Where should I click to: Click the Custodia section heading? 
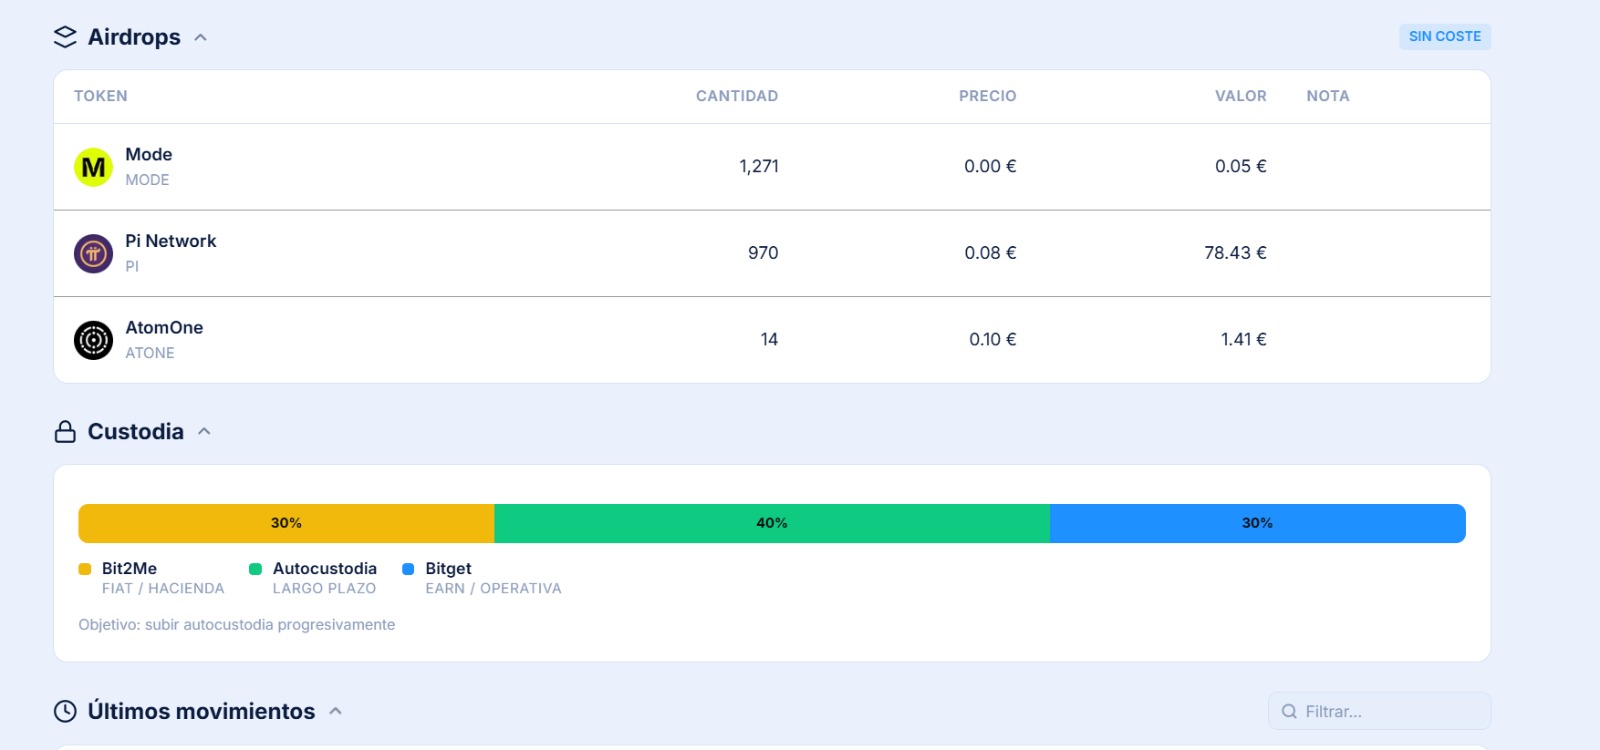pos(136,431)
